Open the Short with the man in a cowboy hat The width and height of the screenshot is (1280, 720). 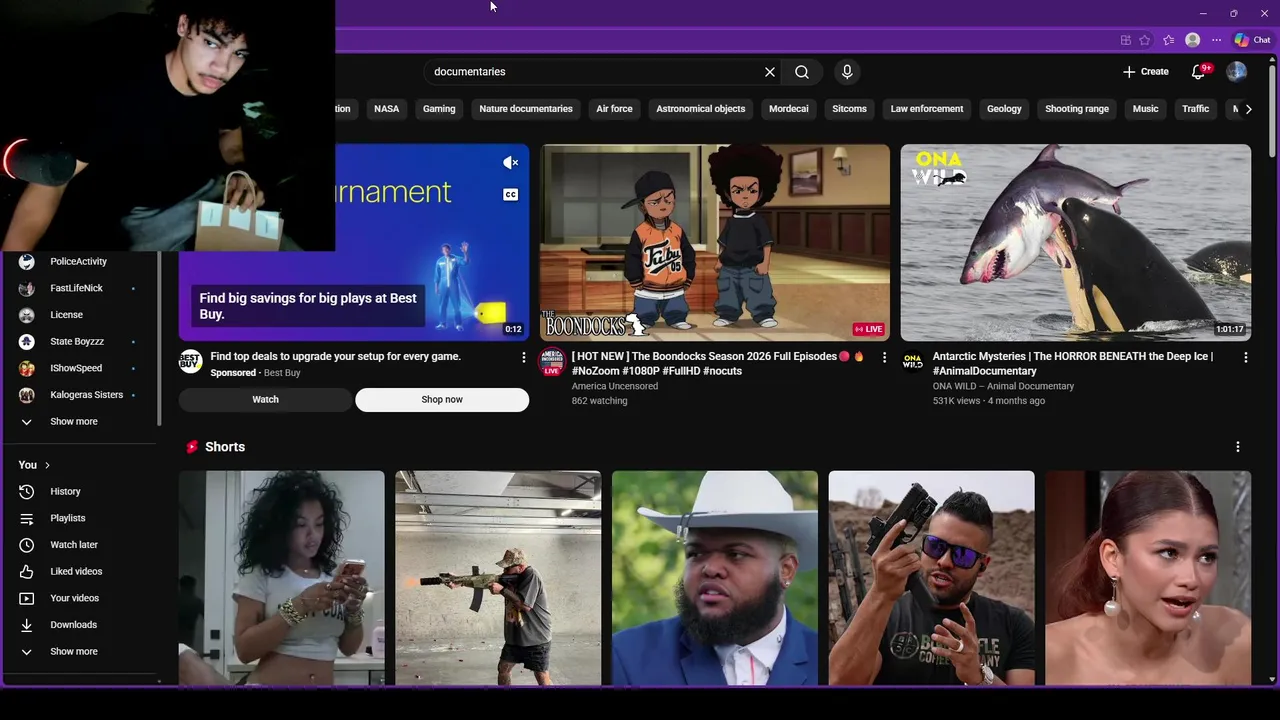tap(715, 578)
